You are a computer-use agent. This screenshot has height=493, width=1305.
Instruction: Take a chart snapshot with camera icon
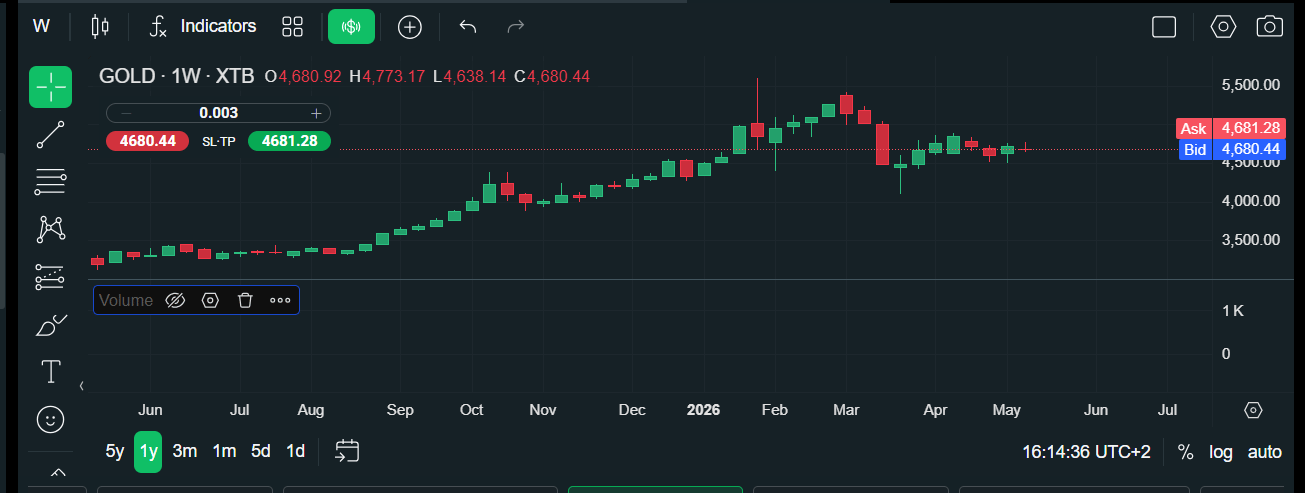pos(1270,27)
